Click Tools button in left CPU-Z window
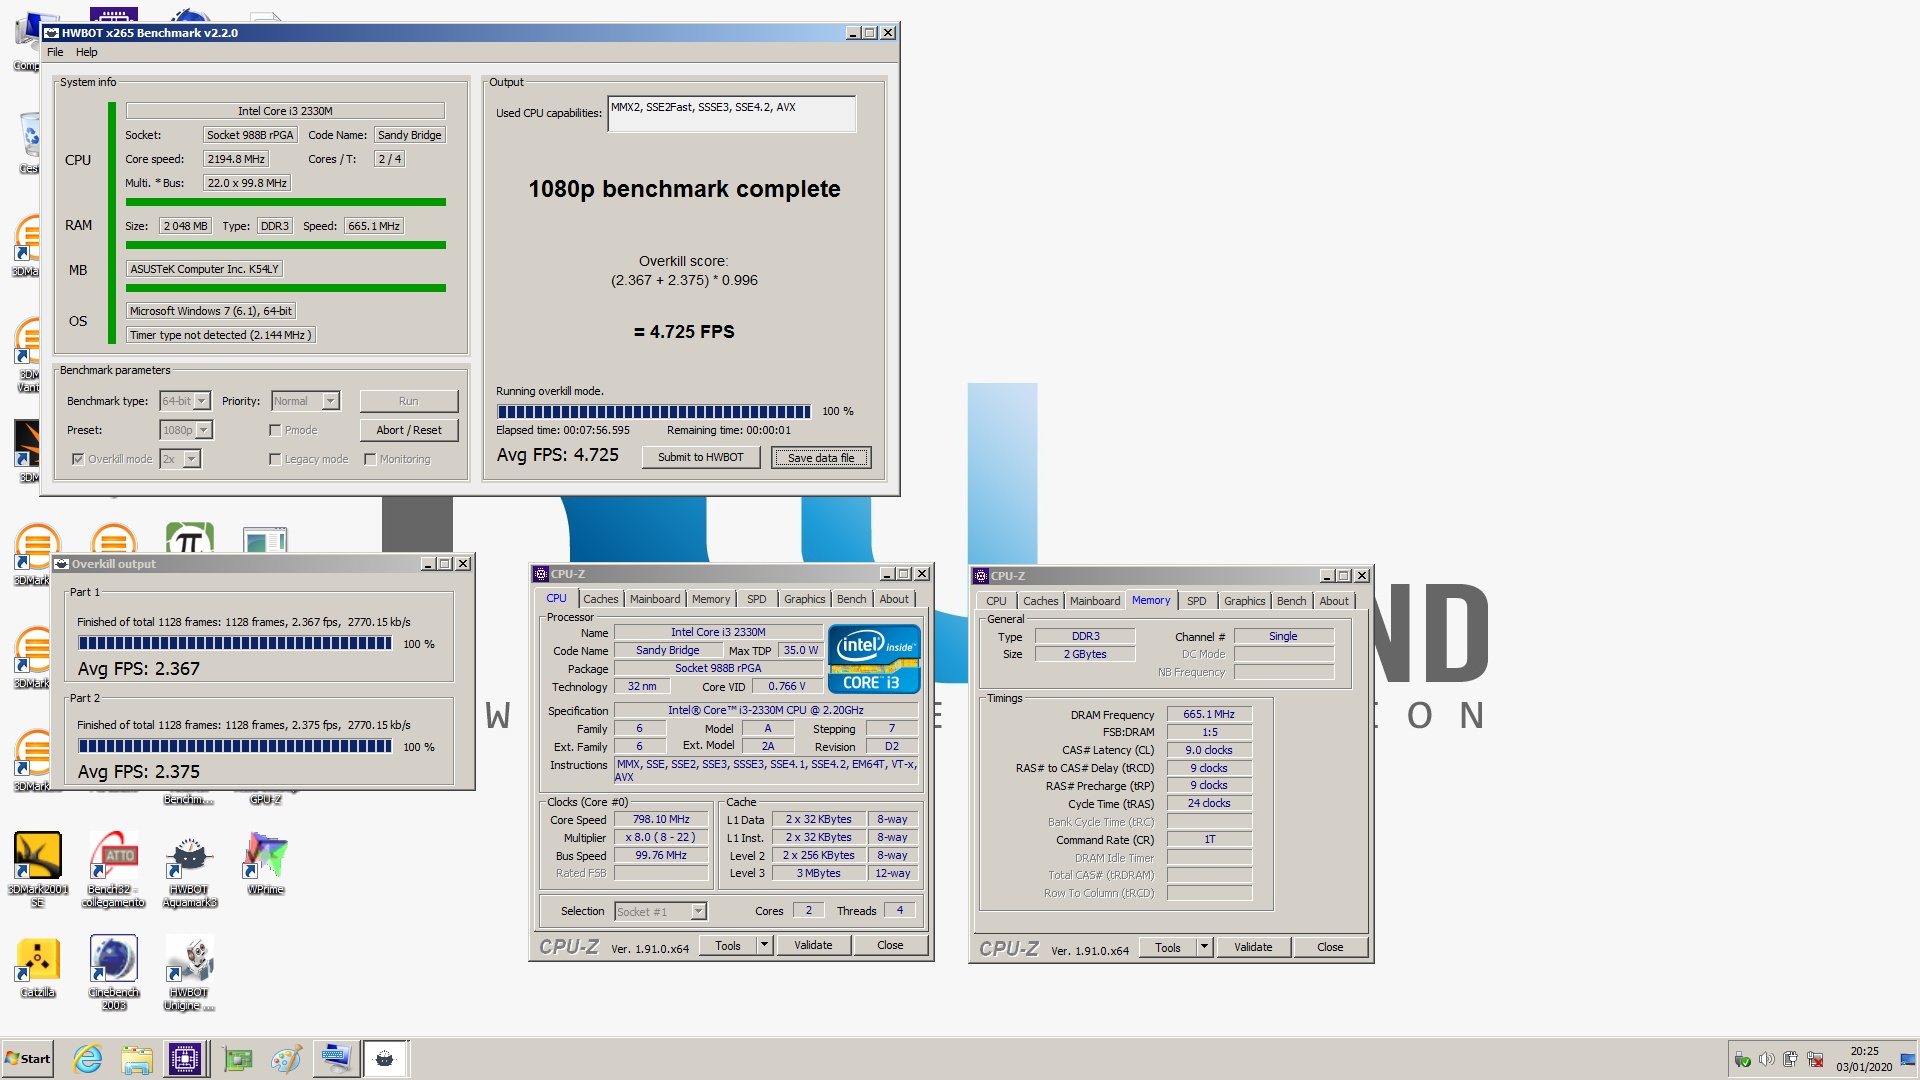 pos(728,945)
